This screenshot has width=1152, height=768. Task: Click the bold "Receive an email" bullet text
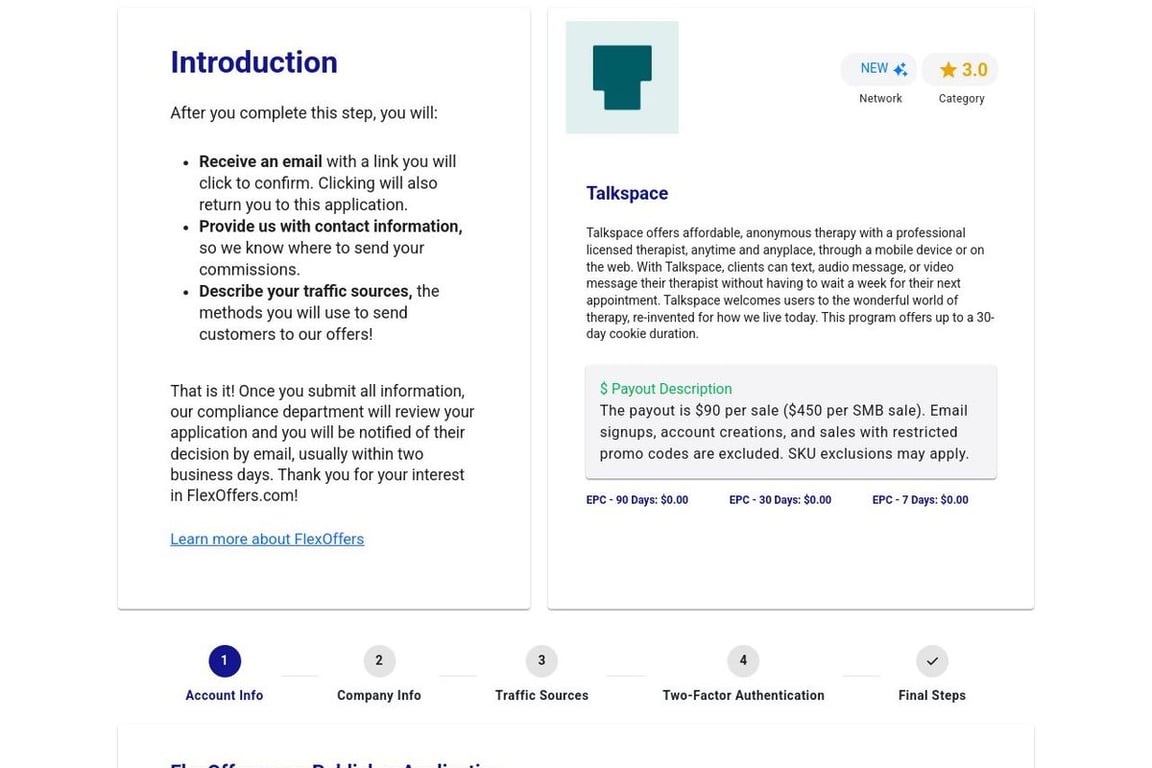pyautogui.click(x=260, y=162)
